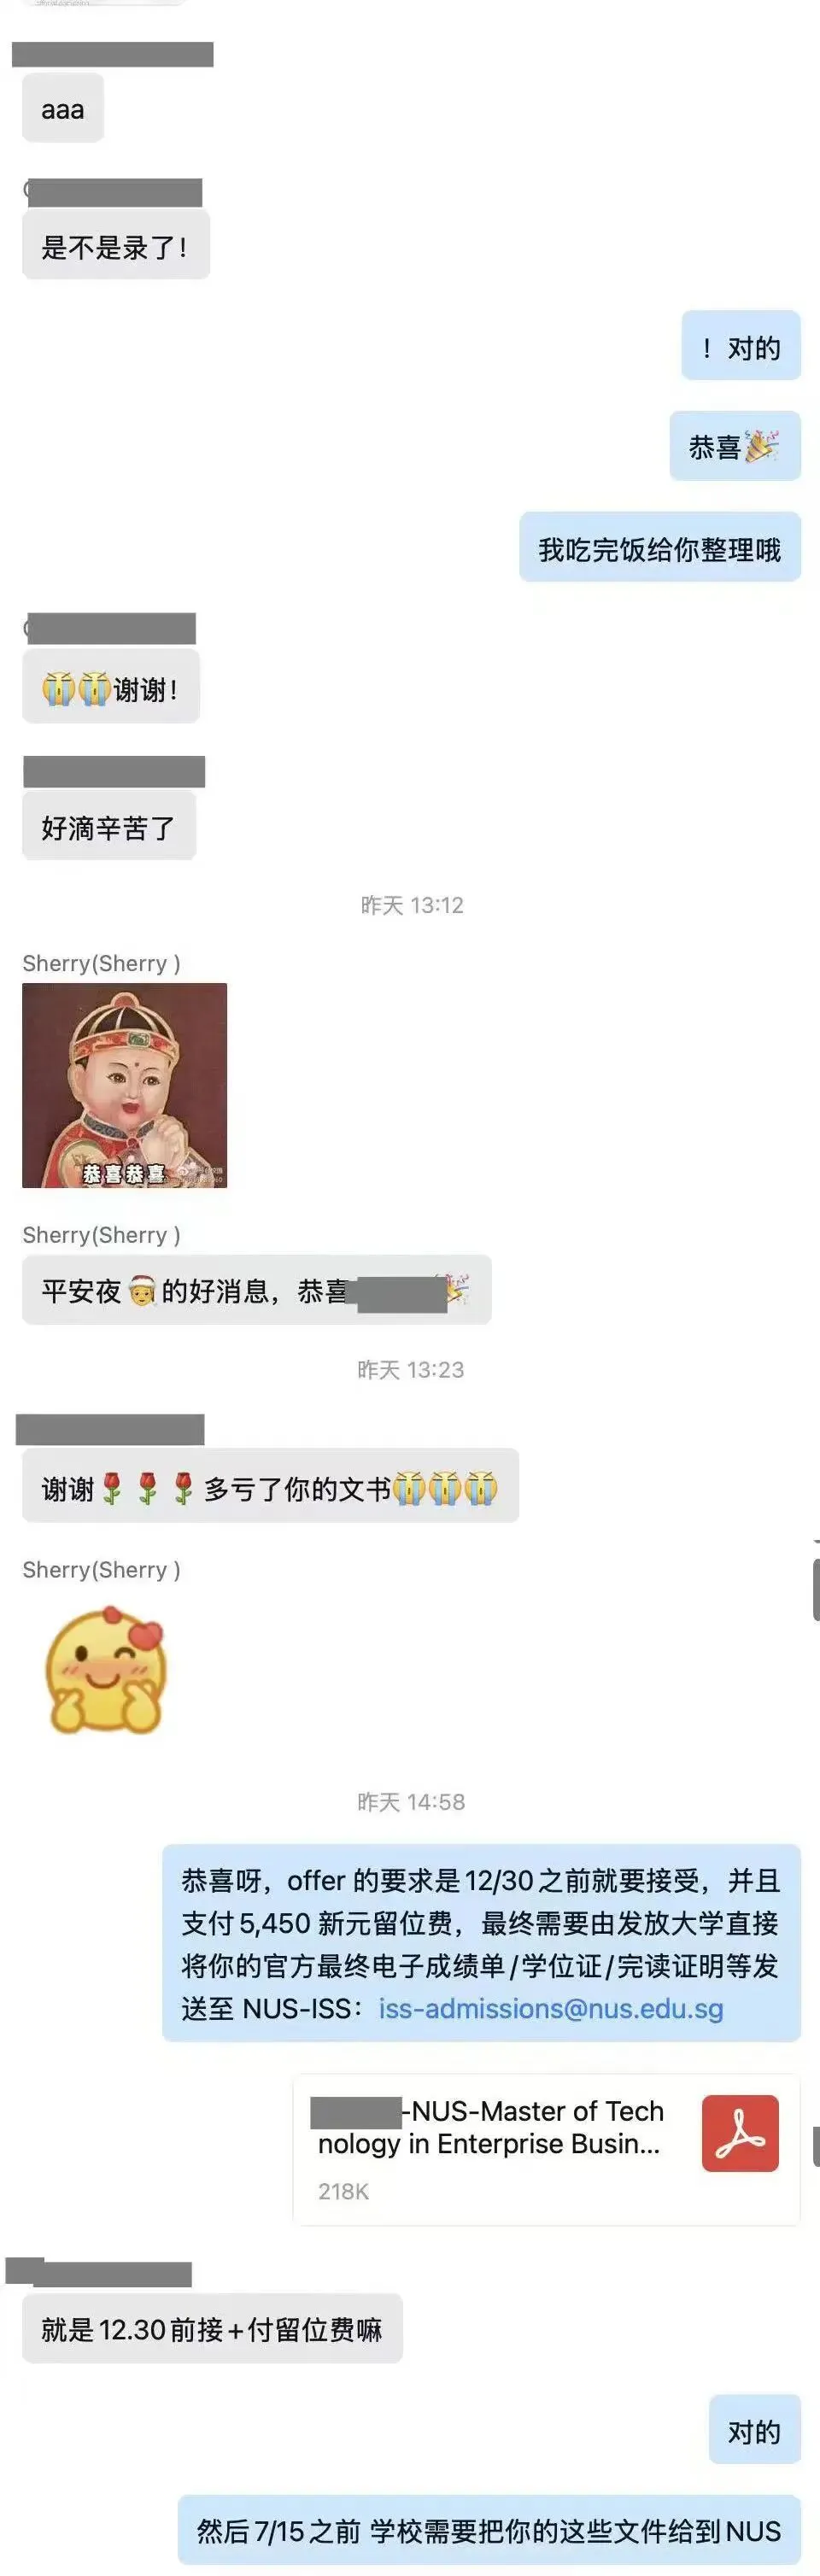Click the party popper emoji after 恭喜
This screenshot has height=2576, width=820.
pos(761,446)
